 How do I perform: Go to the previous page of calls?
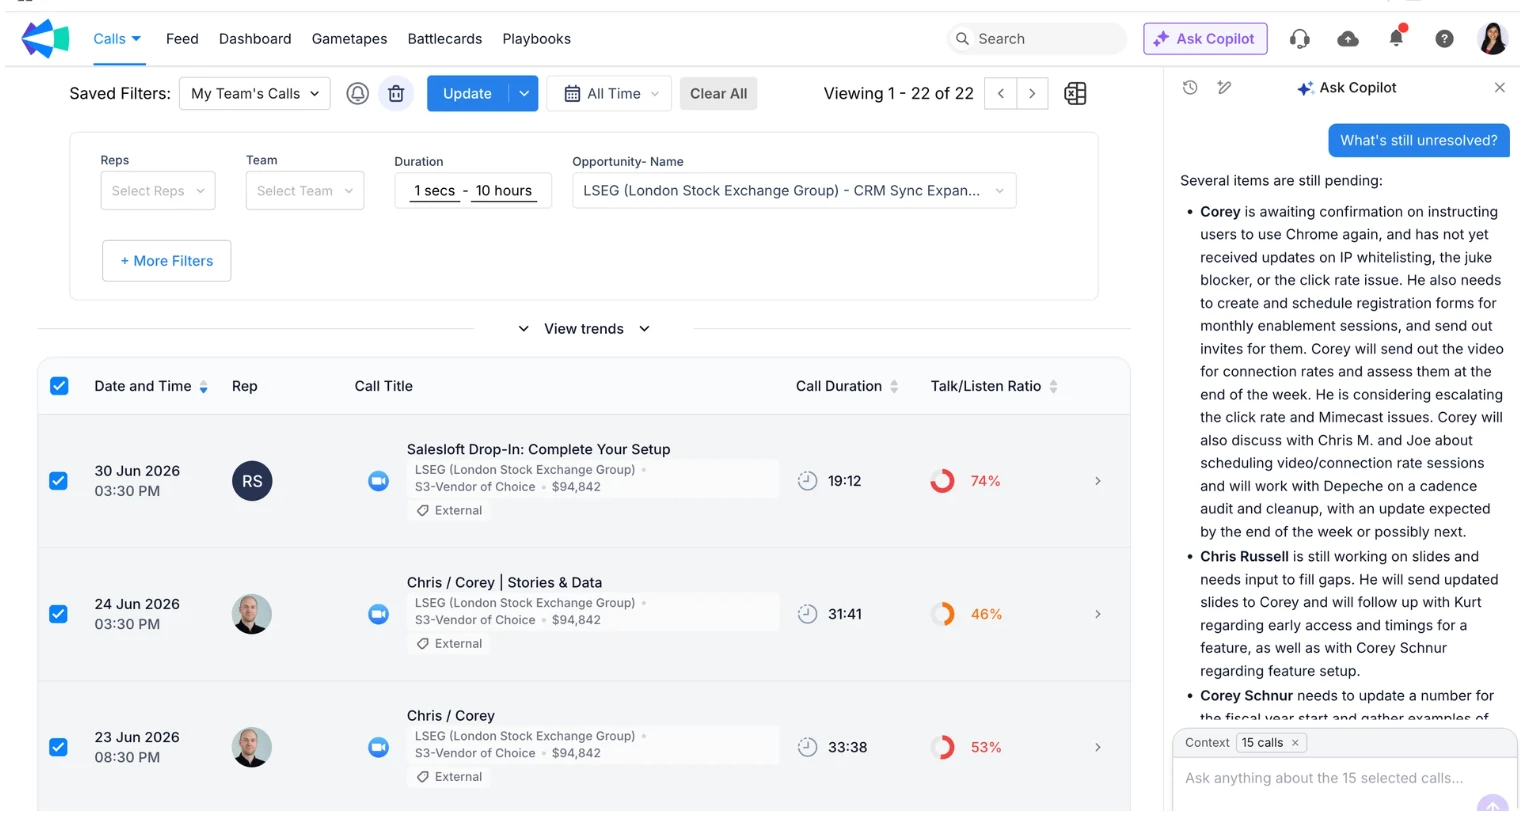(1000, 93)
